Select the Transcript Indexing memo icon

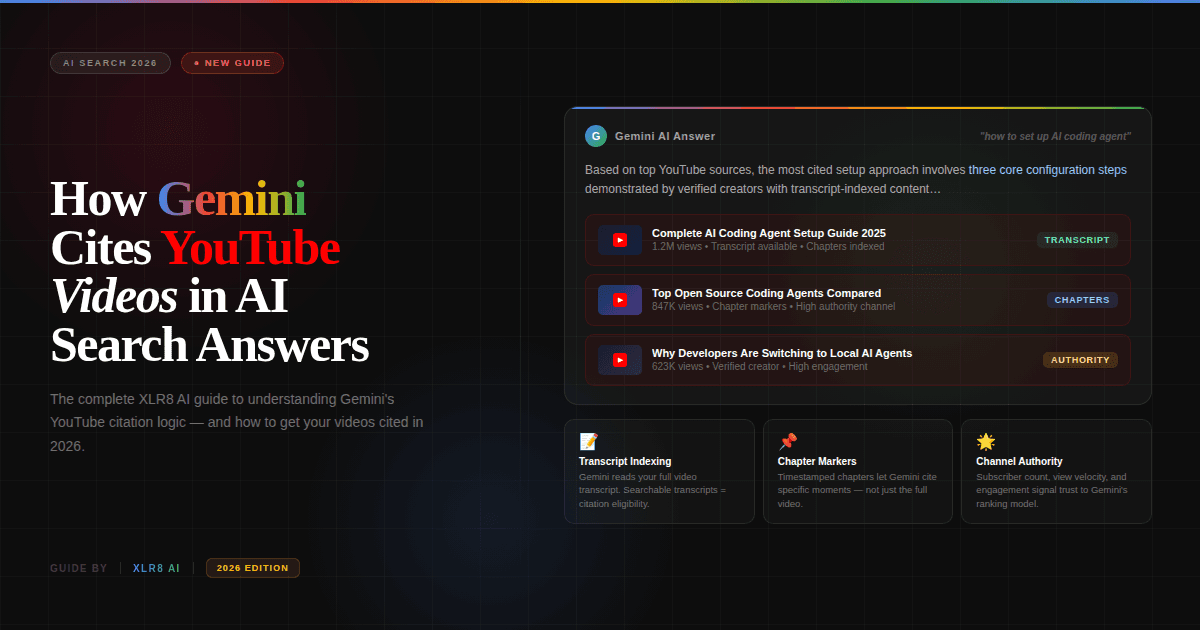tap(588, 441)
